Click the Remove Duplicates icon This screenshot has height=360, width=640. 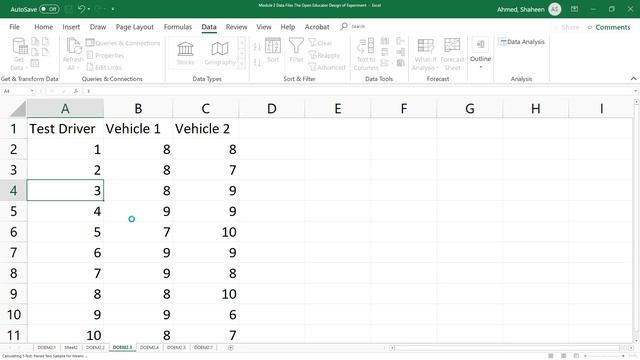385,52
